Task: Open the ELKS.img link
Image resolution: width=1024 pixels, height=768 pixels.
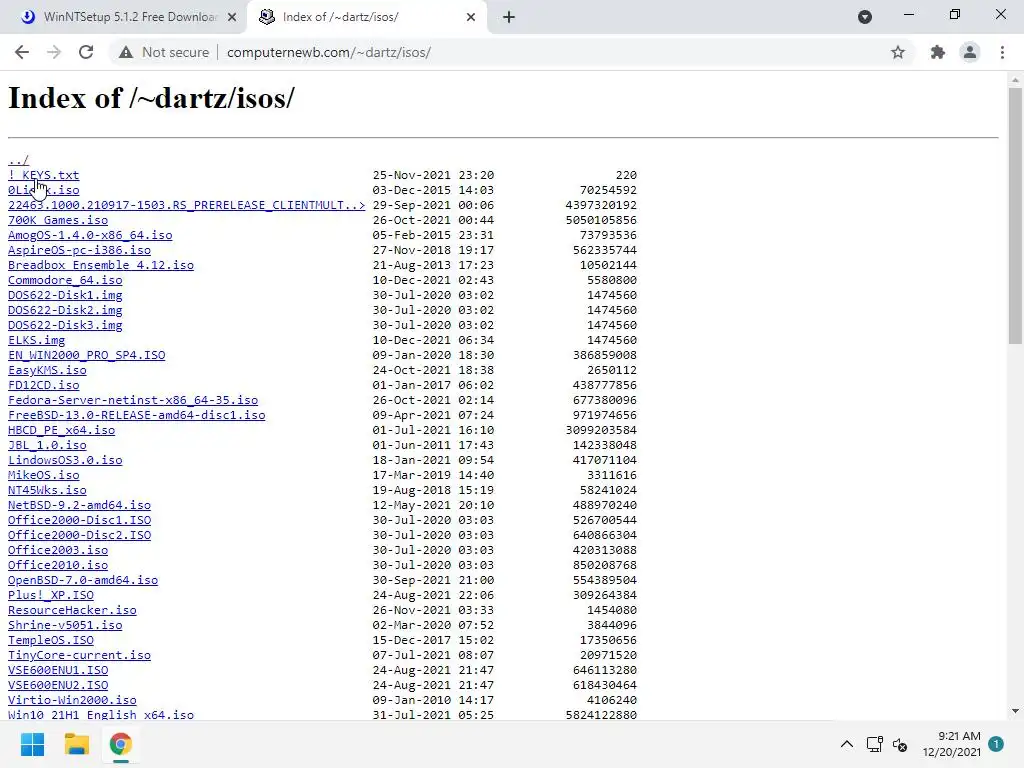Action: pos(37,340)
